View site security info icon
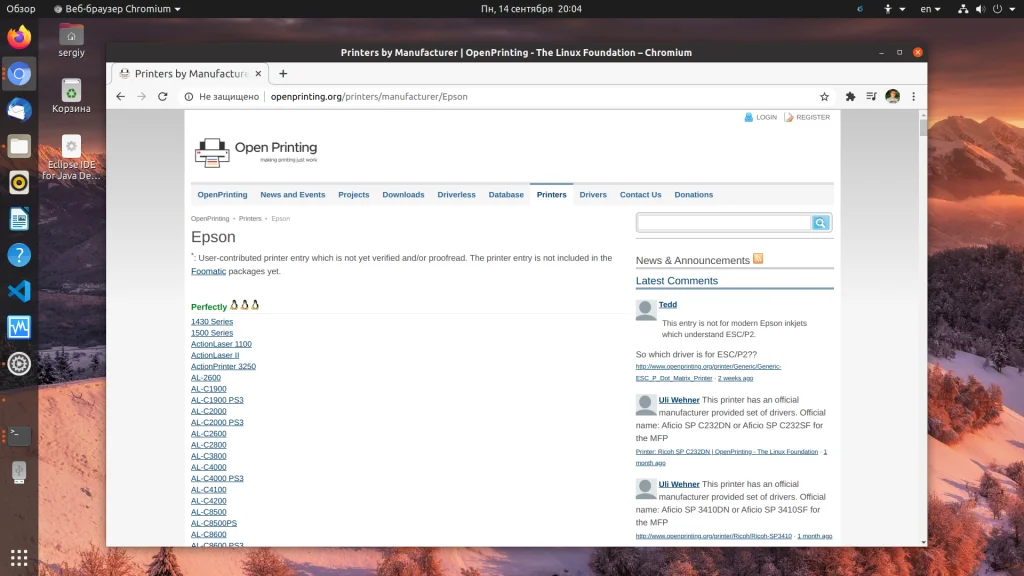 click(189, 97)
